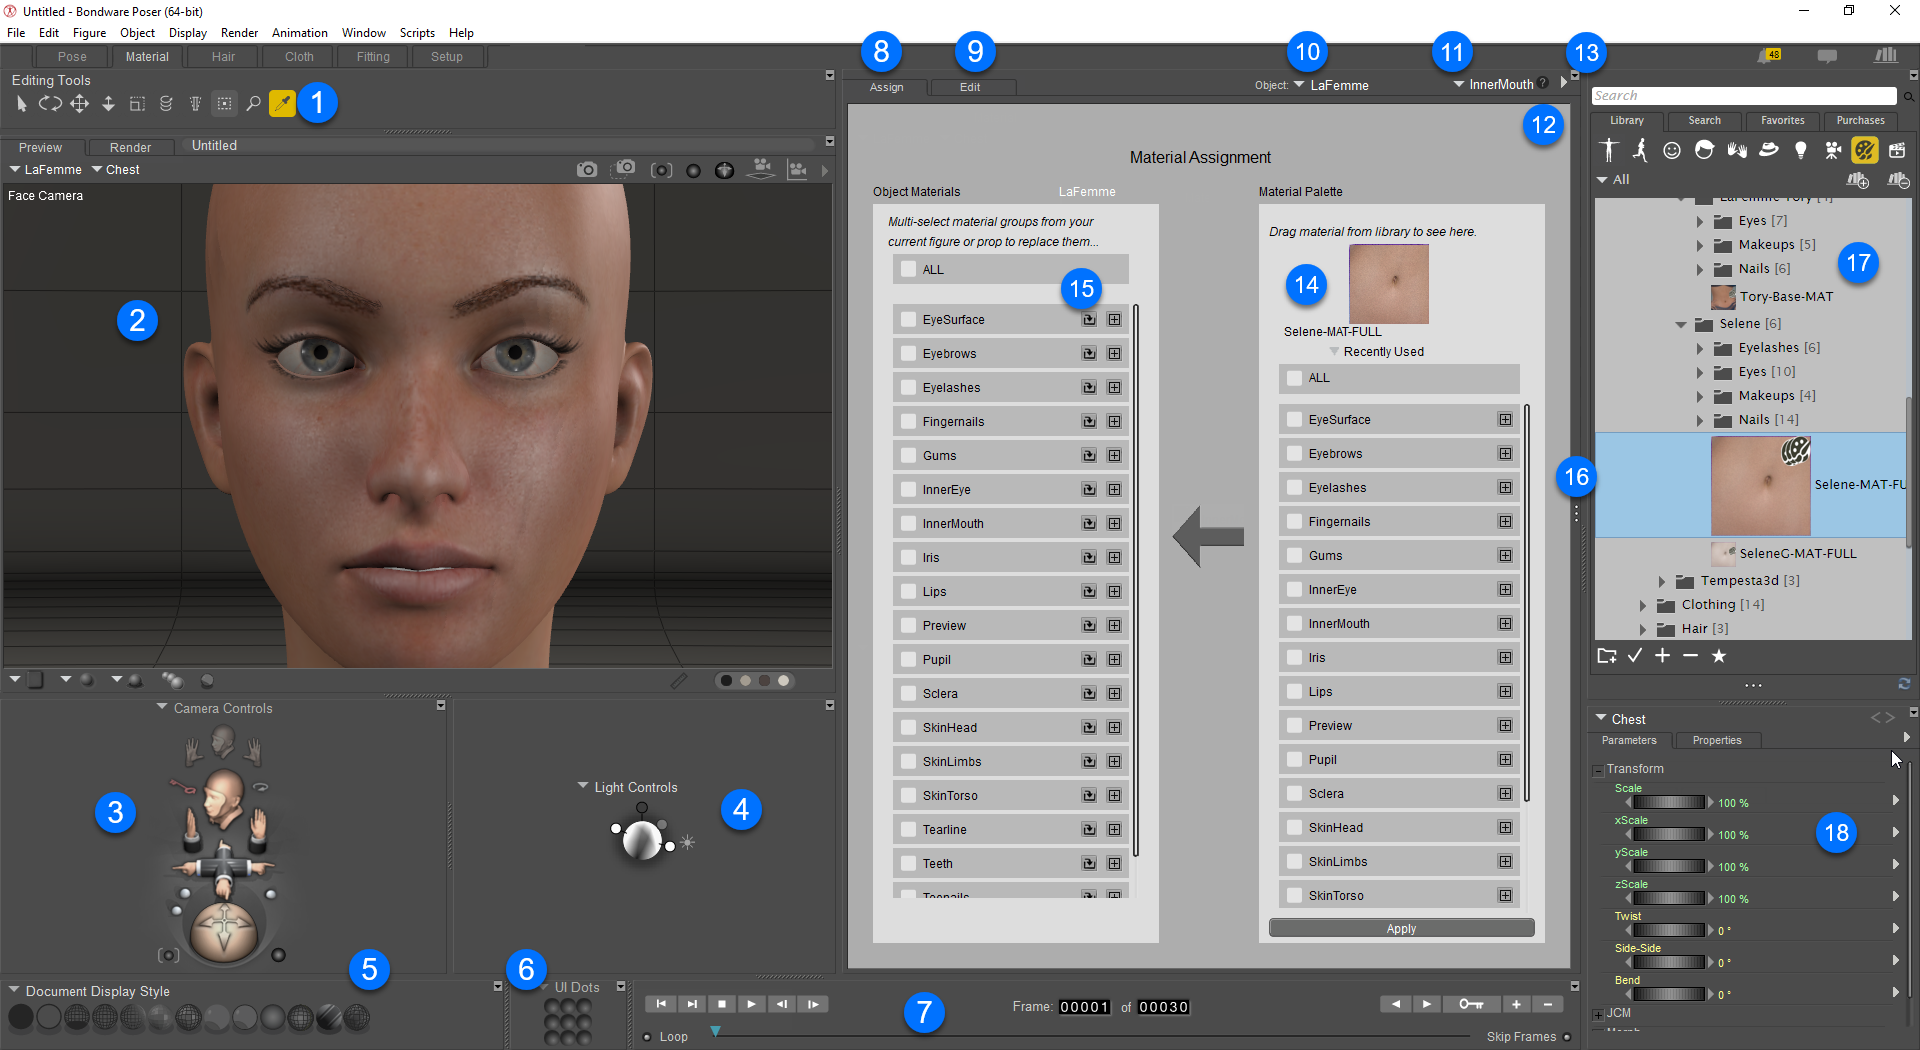Select the Rotate editing tool

tap(50, 103)
